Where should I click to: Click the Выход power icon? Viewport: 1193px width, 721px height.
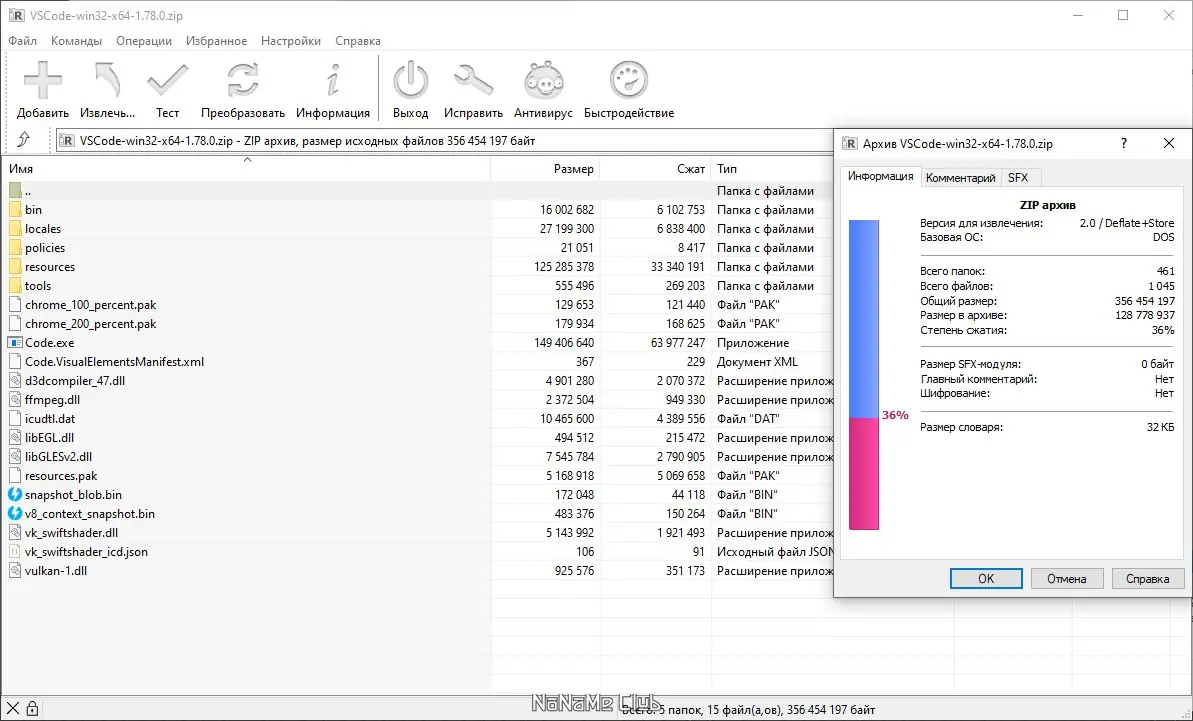(410, 80)
